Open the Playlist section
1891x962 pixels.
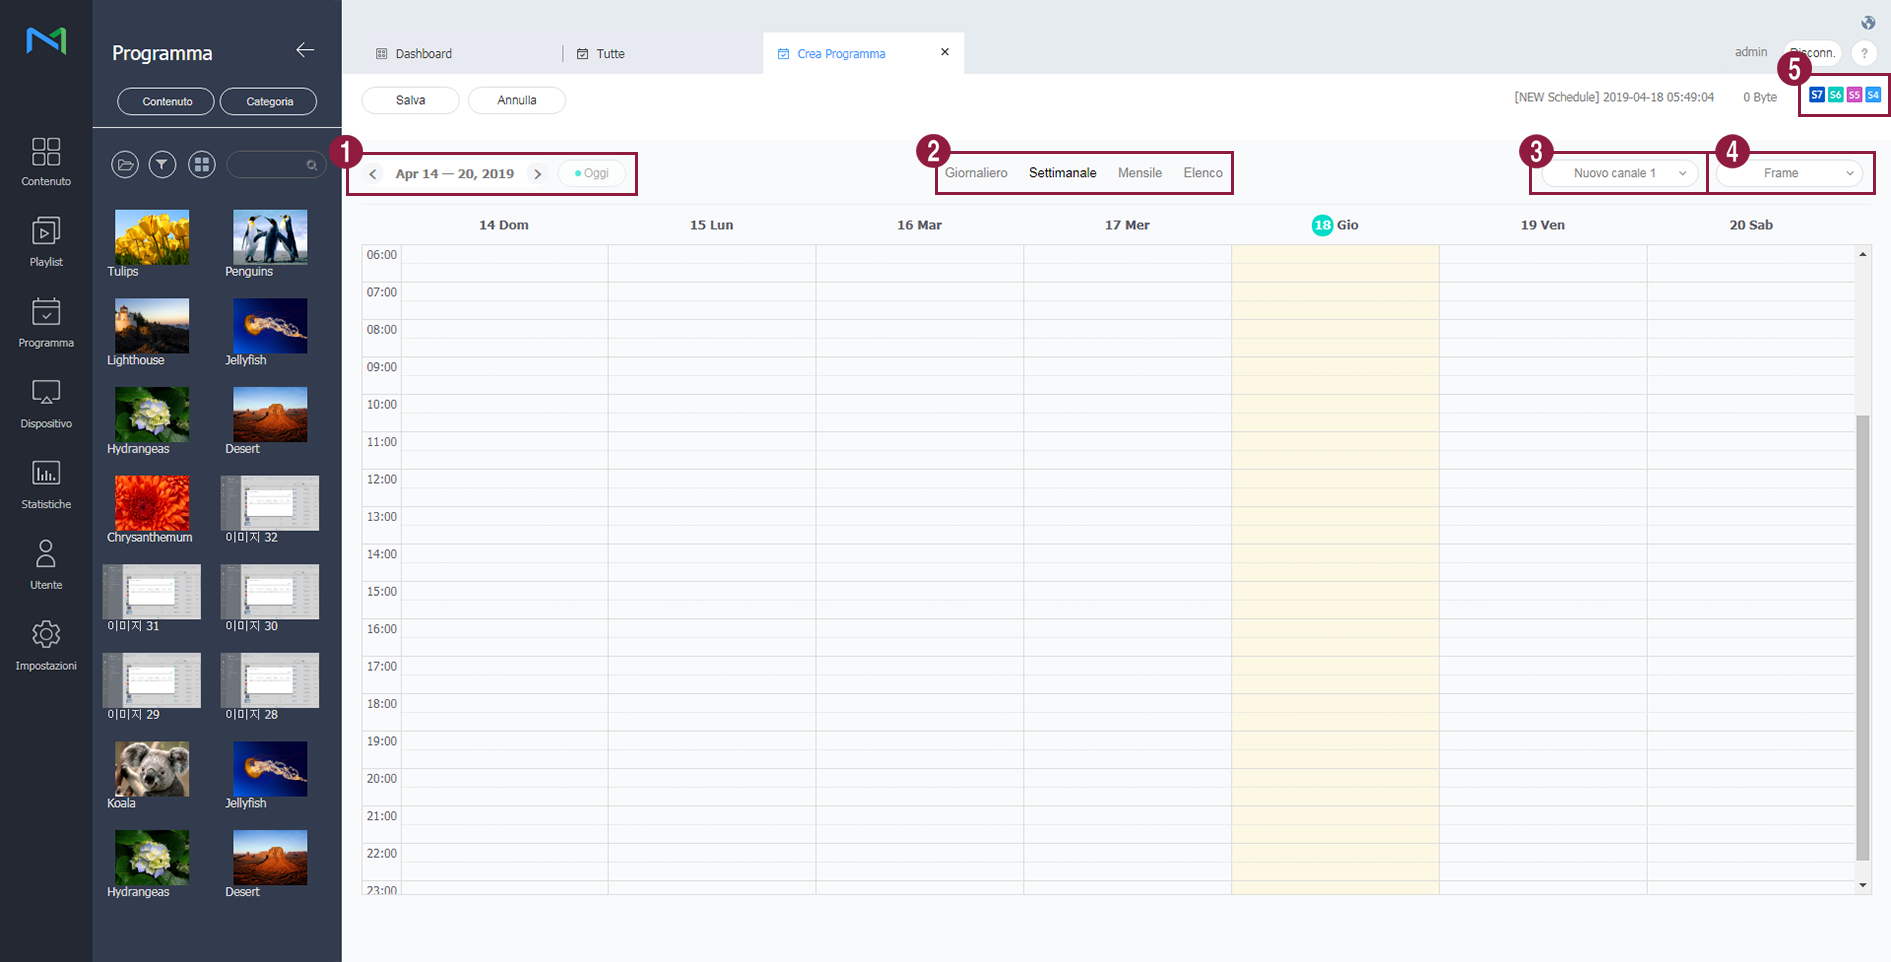point(46,242)
